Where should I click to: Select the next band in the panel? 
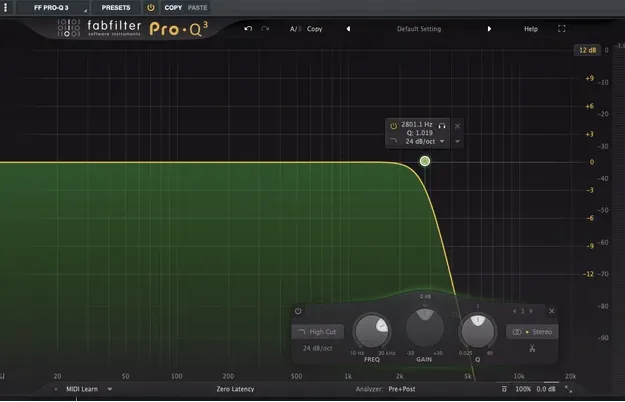(x=531, y=311)
